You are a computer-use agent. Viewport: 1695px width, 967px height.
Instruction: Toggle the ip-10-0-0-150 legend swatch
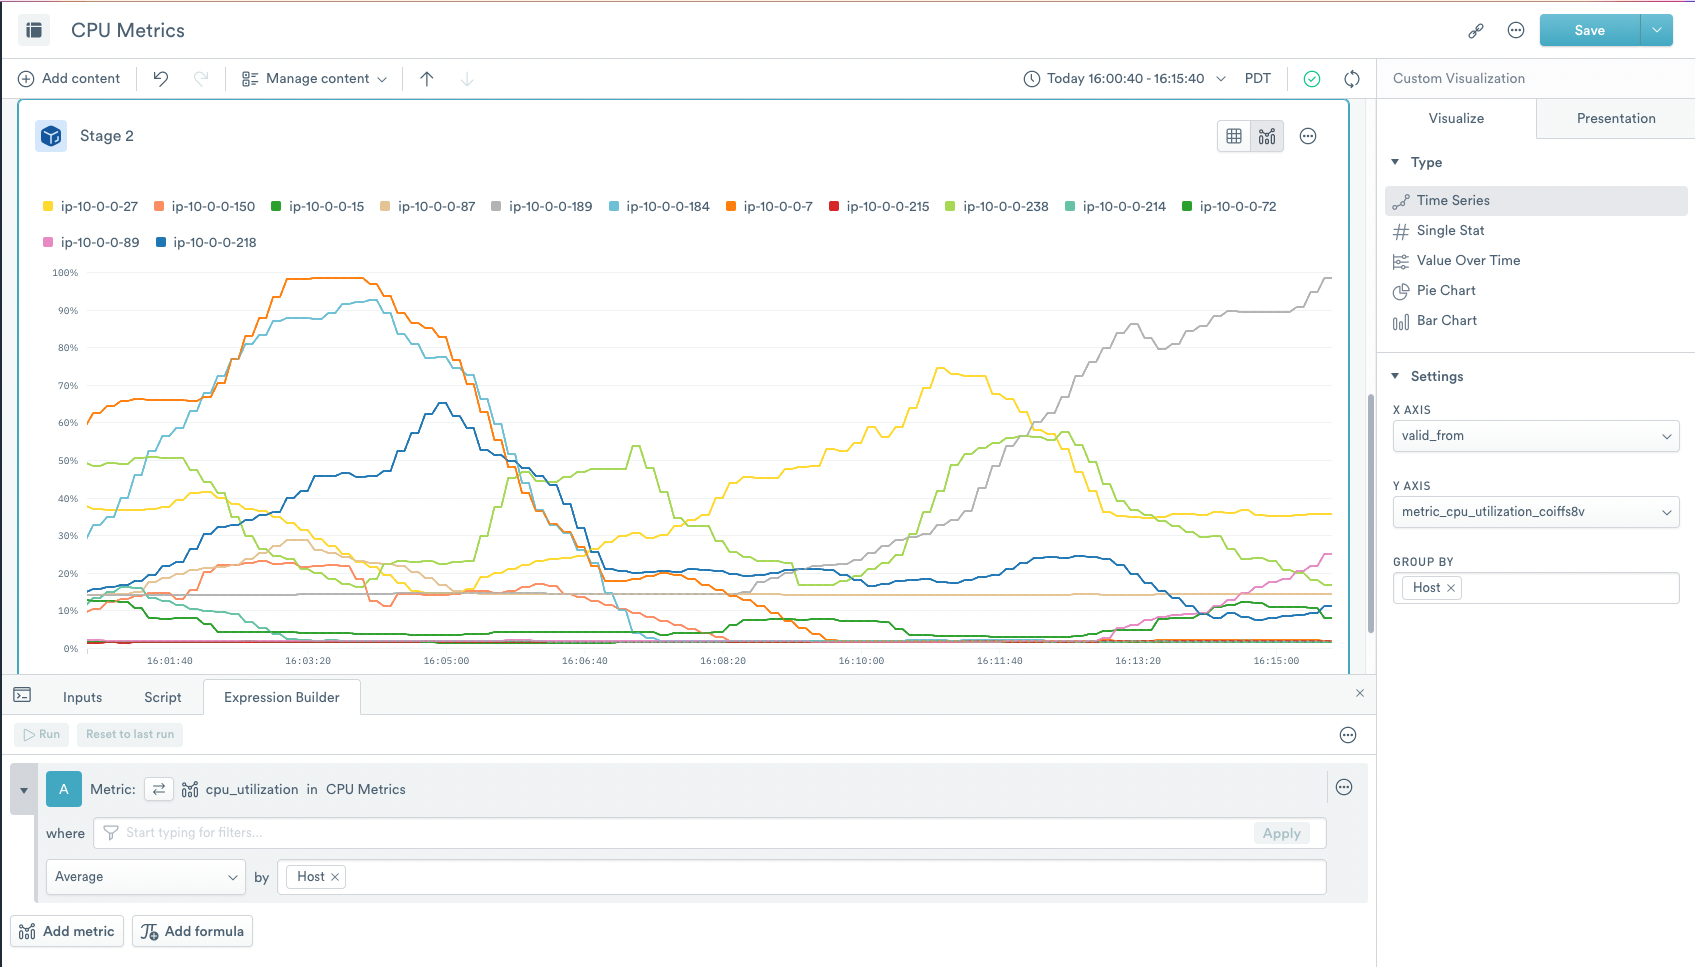point(159,206)
